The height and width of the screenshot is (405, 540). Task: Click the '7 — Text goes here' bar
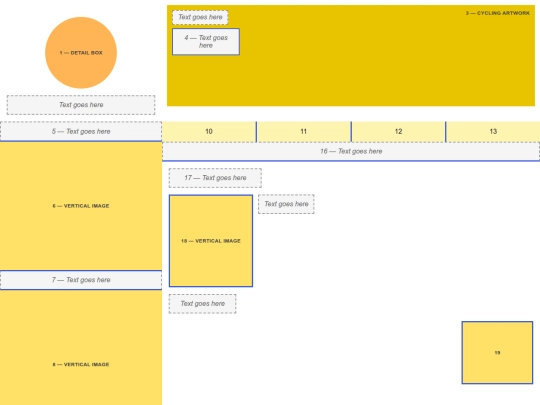[x=81, y=280]
